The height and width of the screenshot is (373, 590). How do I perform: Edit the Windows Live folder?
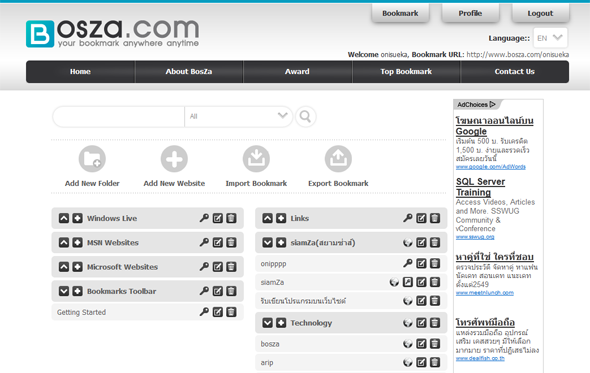[x=217, y=218]
